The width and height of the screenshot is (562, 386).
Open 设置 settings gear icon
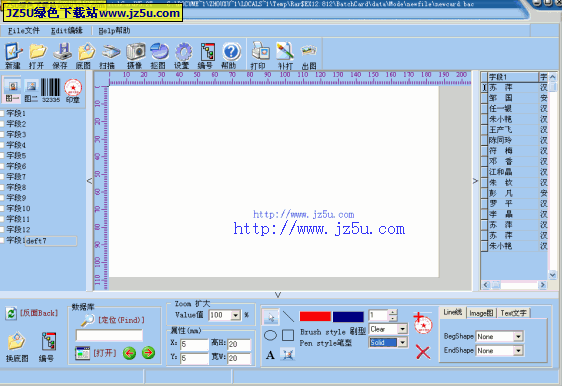point(183,55)
